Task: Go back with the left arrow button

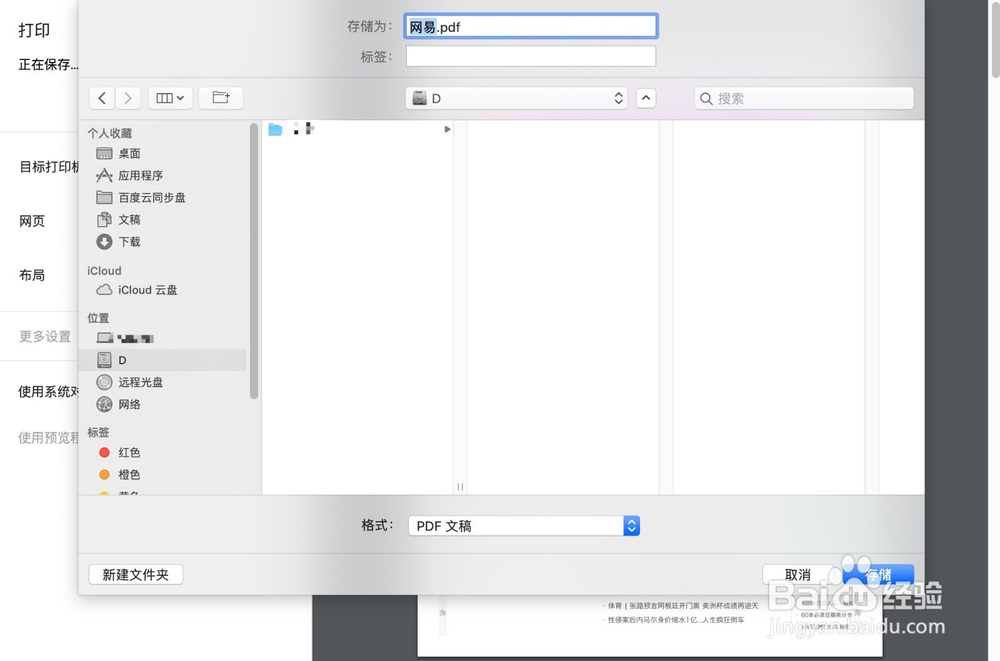Action: [x=101, y=98]
